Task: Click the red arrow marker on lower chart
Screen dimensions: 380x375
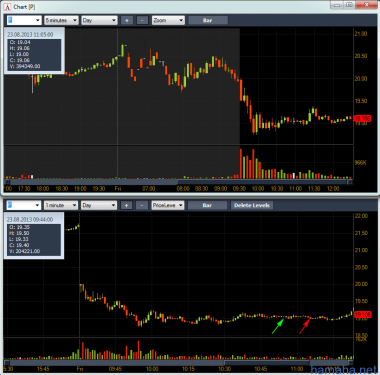Action: point(305,326)
